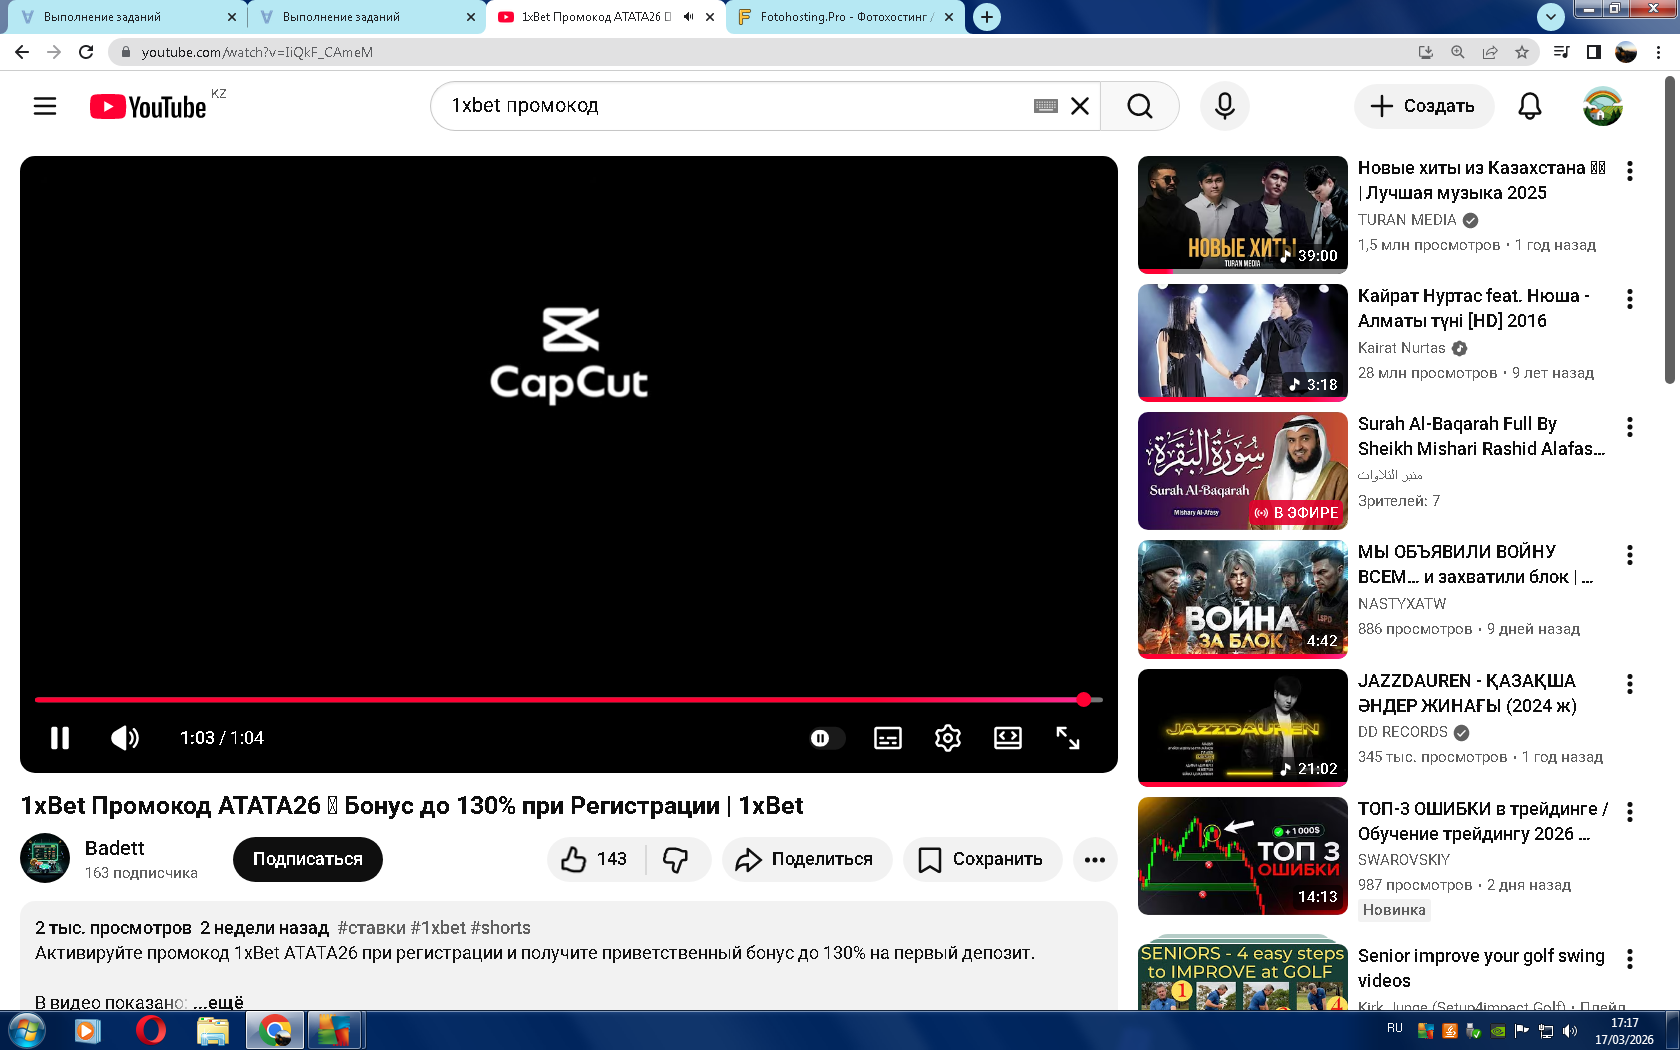Switch to the Fotohosting.Pro tab
The width and height of the screenshot is (1680, 1050).
[x=846, y=17]
